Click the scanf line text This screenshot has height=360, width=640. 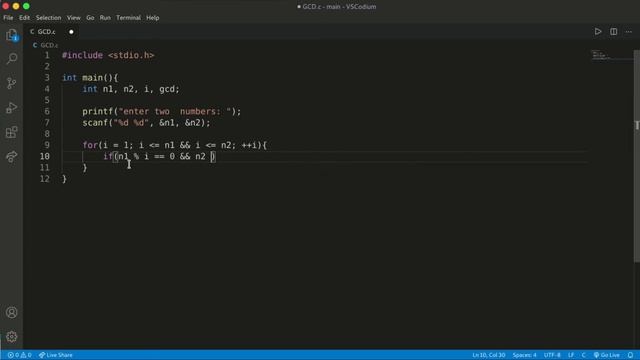click(146, 123)
